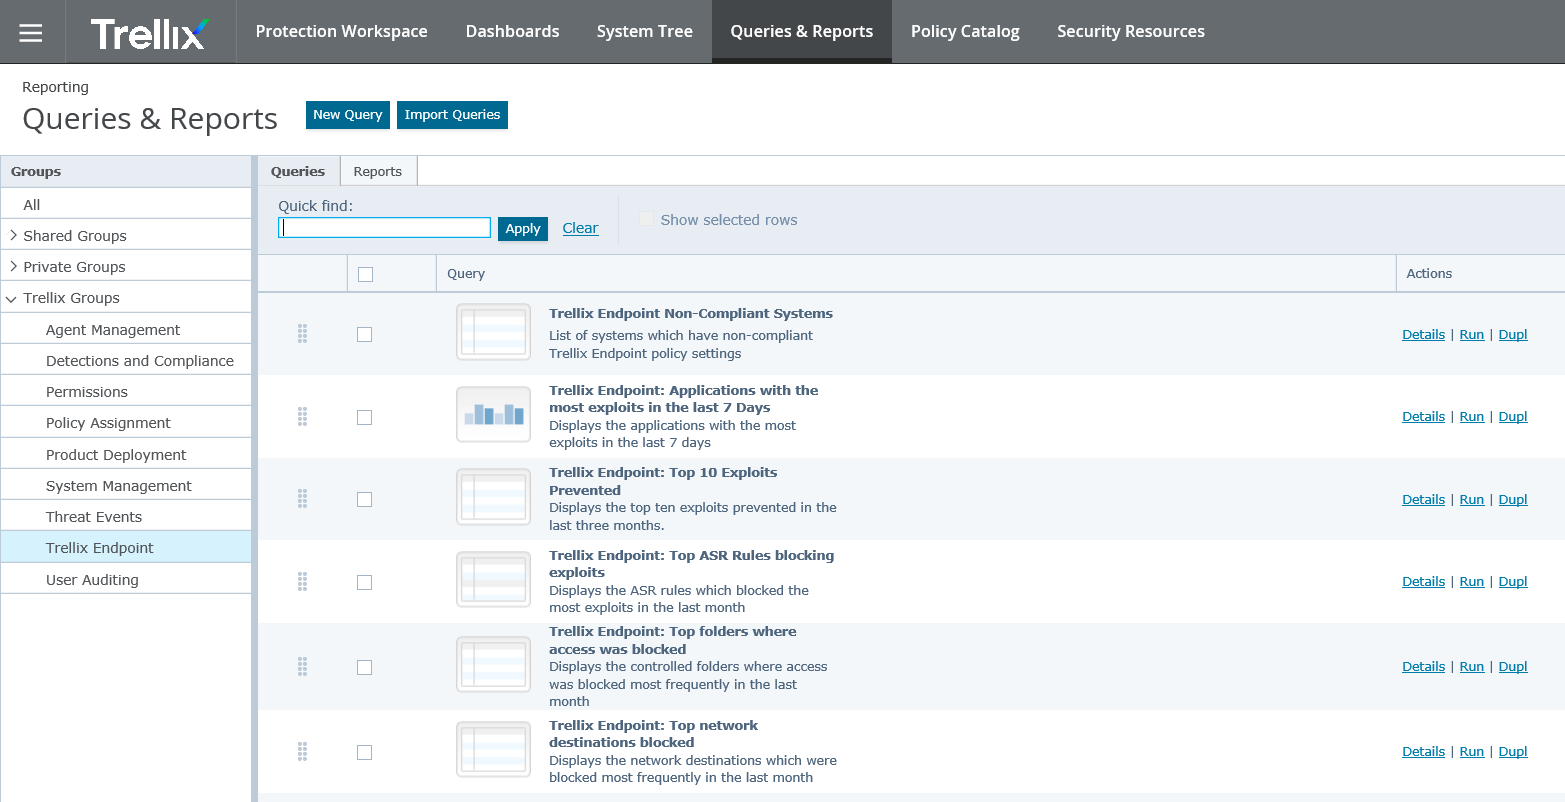Focus the Quick find input field
Viewport: 1565px width, 802px height.
pos(384,228)
